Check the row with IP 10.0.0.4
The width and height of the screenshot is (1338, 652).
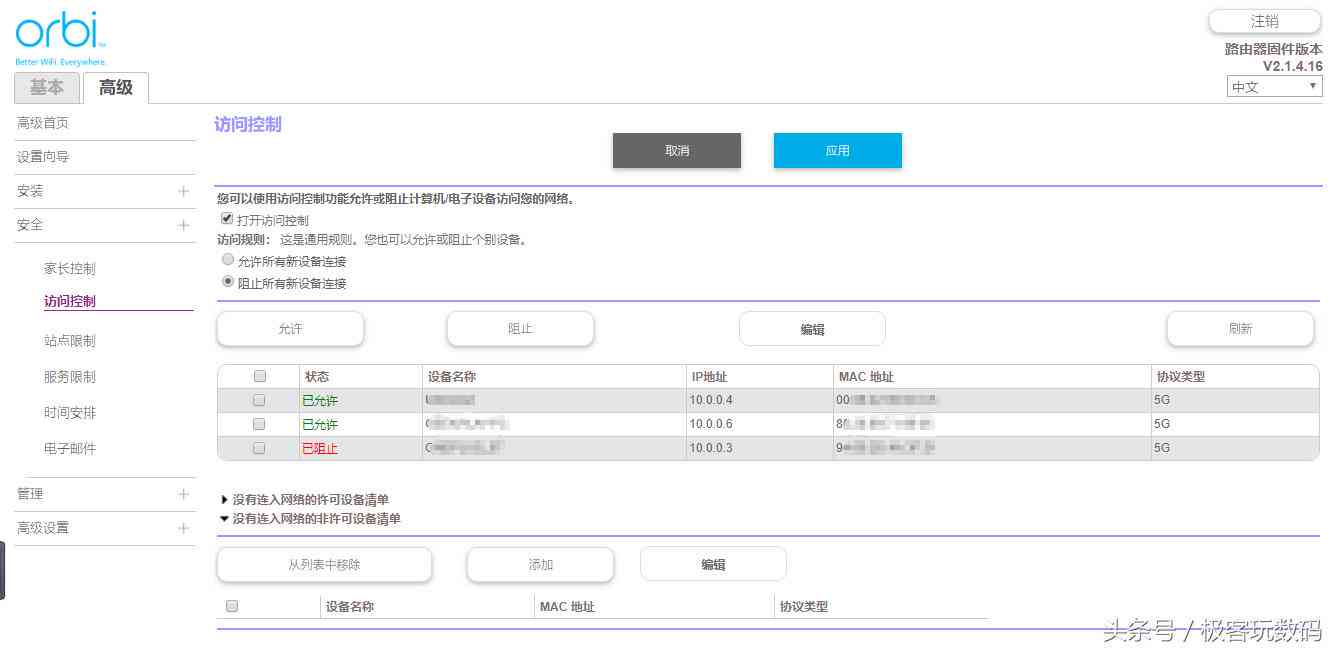point(260,400)
